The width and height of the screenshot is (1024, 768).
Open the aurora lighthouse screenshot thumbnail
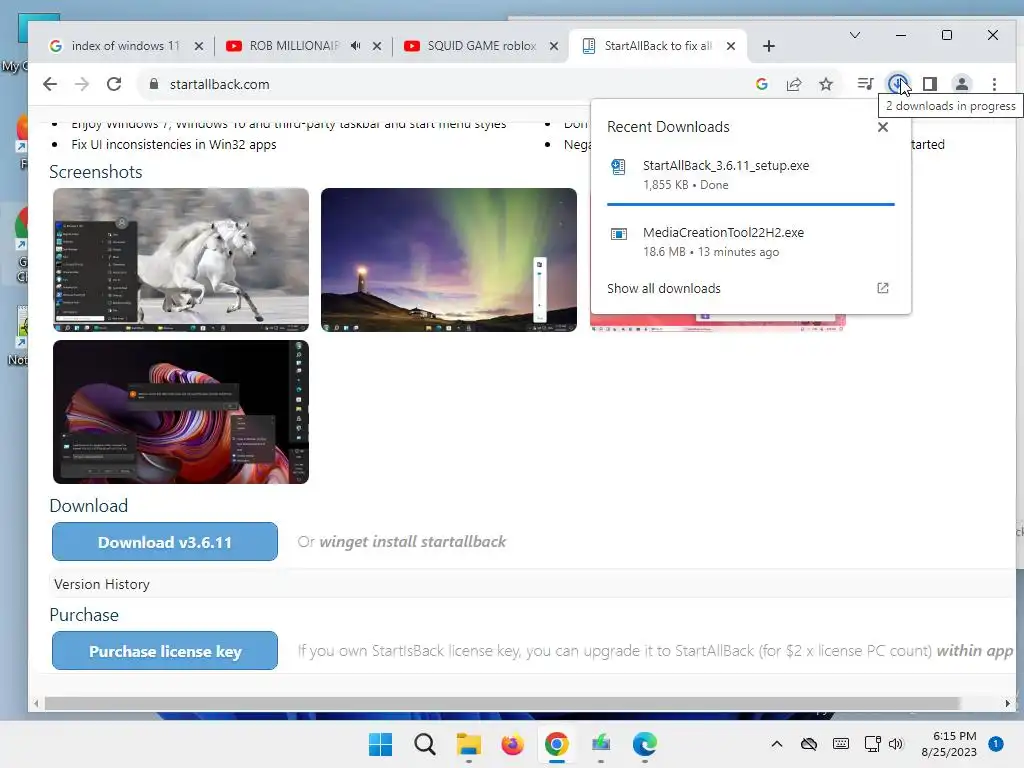(449, 260)
